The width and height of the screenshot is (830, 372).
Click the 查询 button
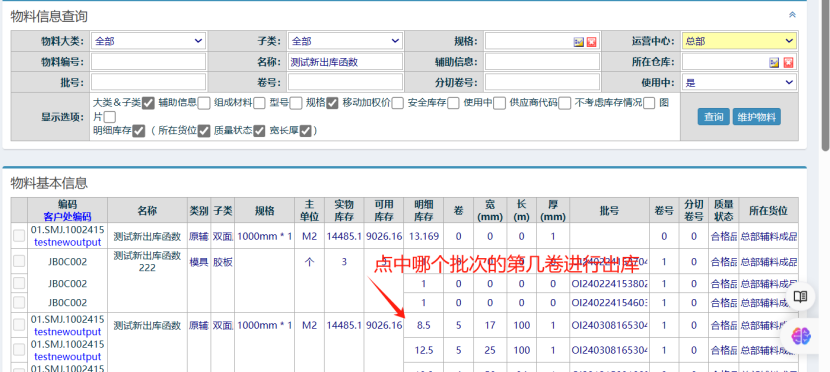click(714, 117)
